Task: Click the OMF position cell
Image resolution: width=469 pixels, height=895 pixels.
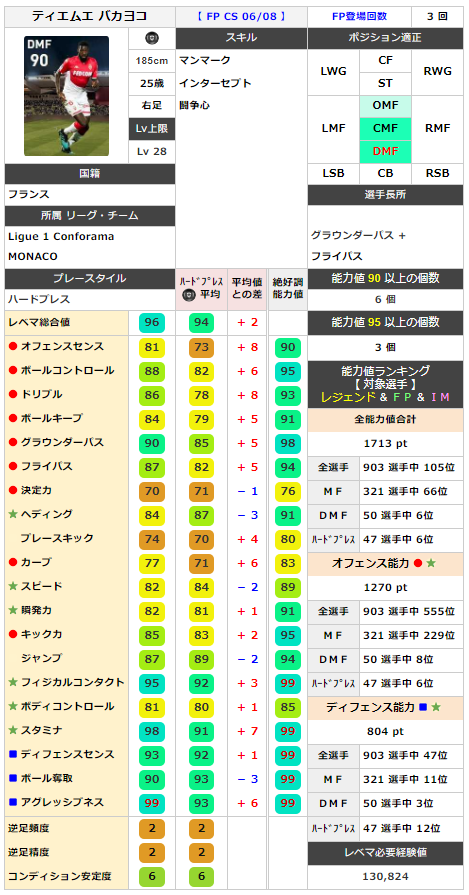Action: [385, 106]
